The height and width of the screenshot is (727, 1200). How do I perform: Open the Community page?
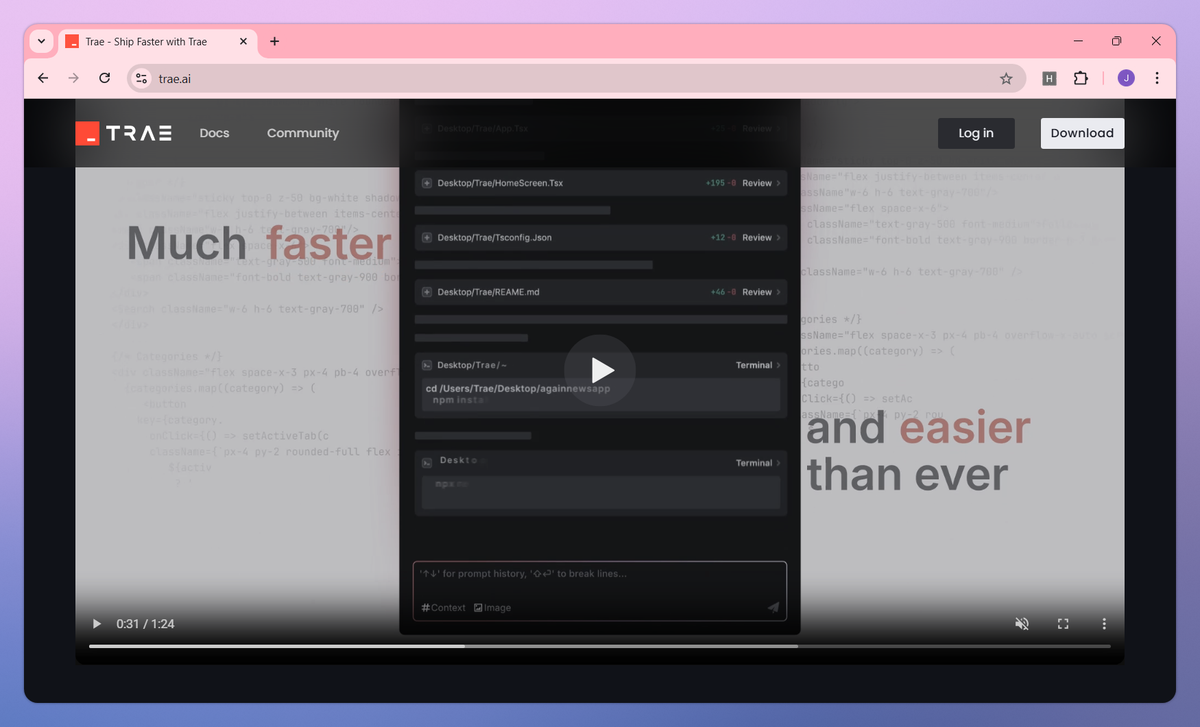click(303, 133)
